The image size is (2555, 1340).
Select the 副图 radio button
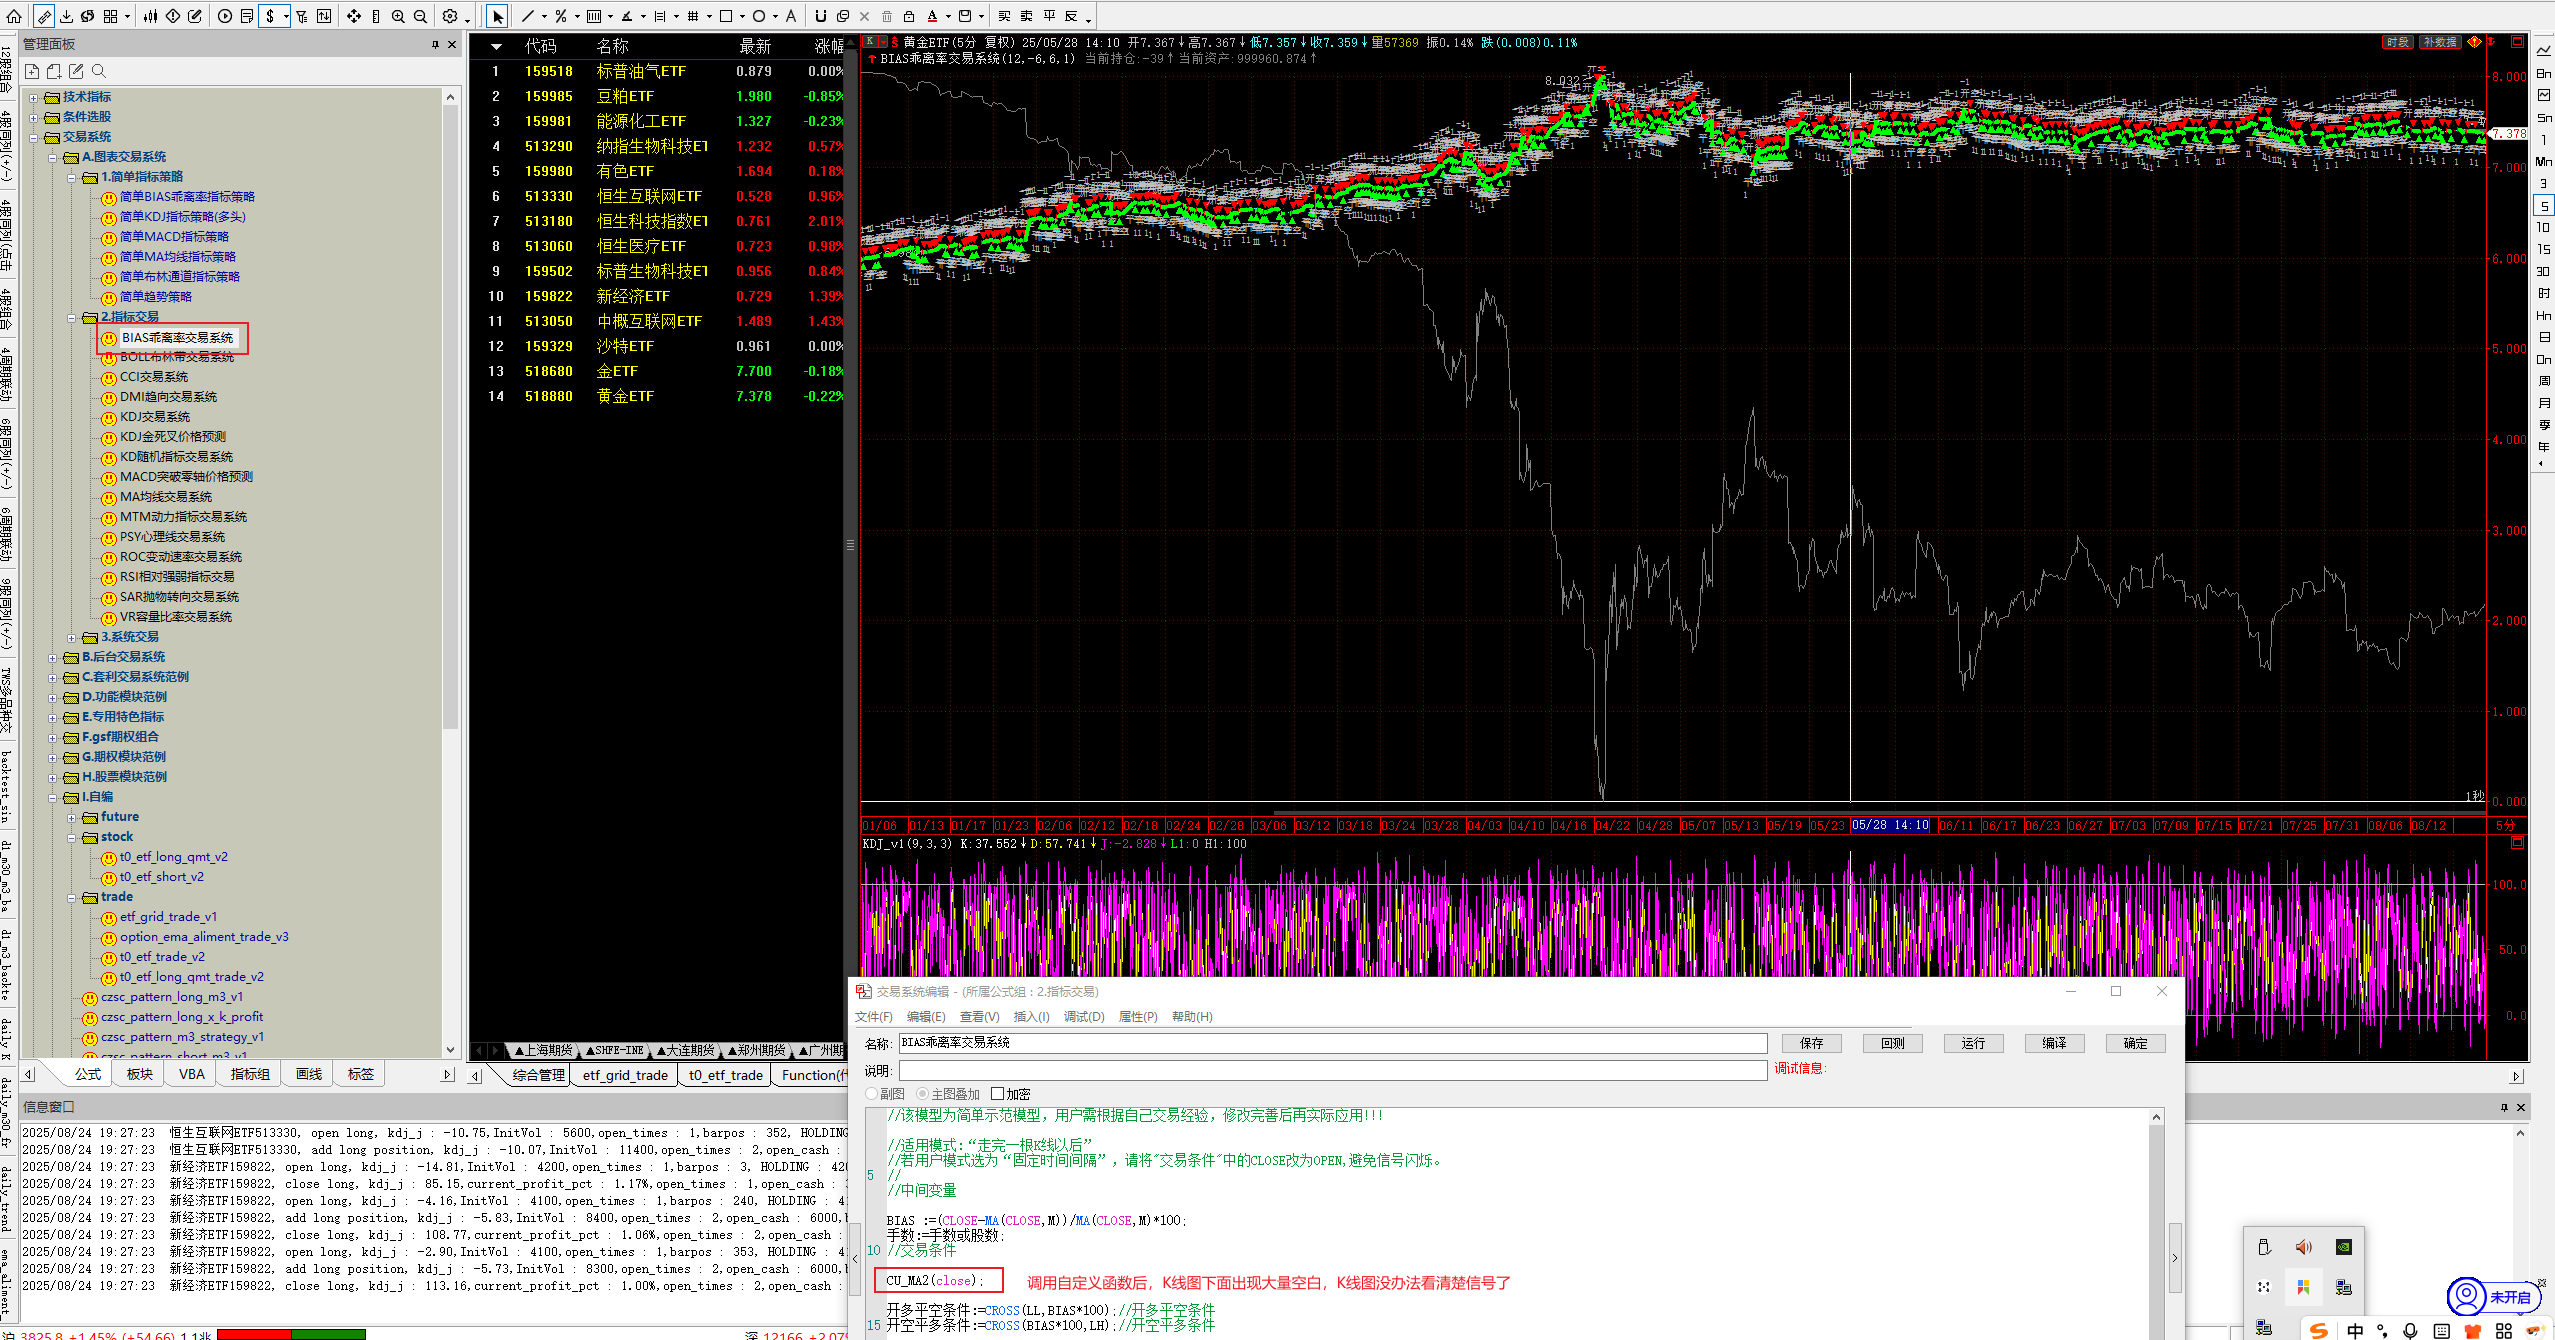pos(872,1094)
